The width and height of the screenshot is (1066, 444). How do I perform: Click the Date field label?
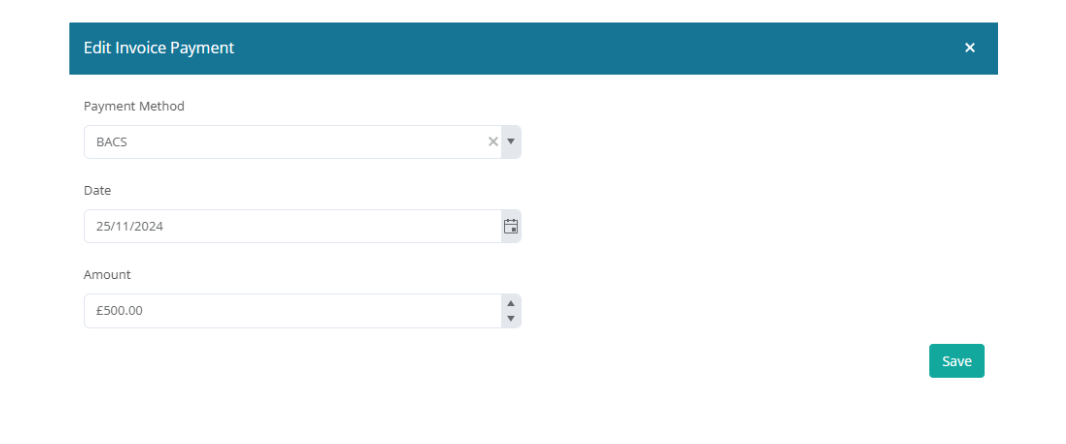(97, 191)
